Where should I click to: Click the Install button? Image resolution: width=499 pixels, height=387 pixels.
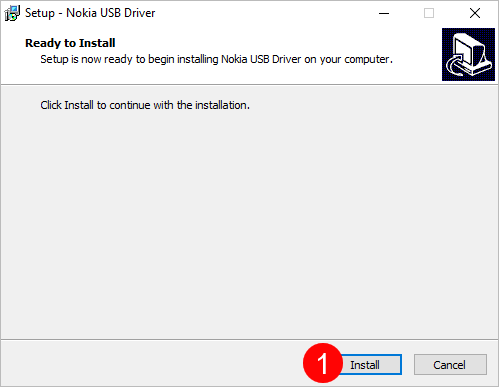coord(364,365)
